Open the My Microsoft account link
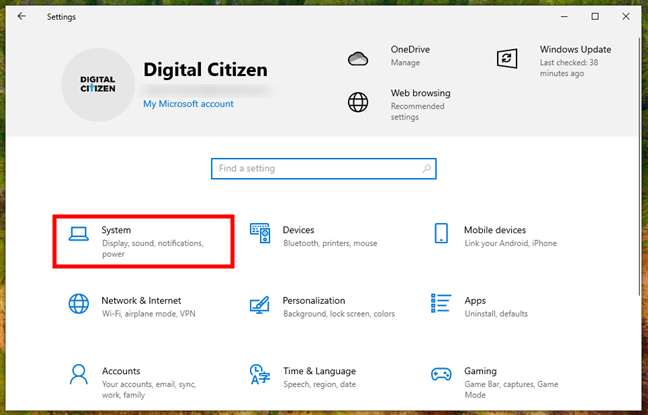The height and width of the screenshot is (415, 648). pyautogui.click(x=188, y=104)
